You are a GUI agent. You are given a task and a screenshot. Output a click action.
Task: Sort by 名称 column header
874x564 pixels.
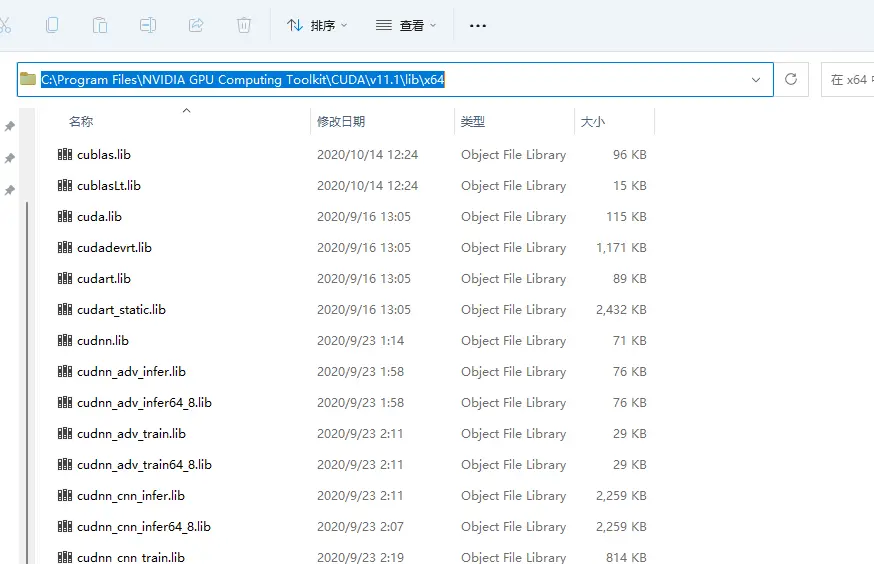tap(81, 121)
